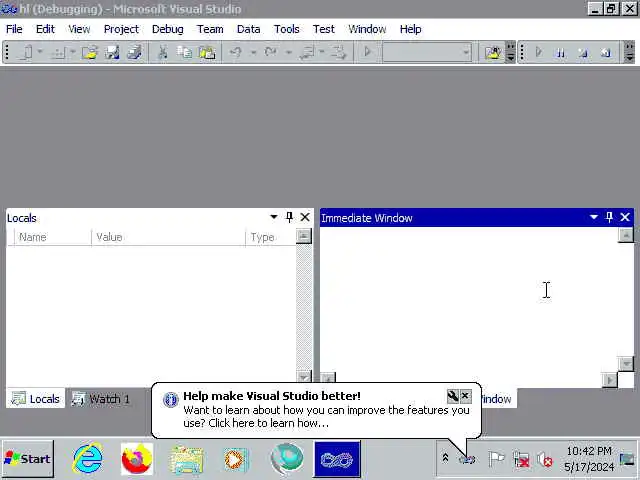The image size is (640, 480).
Task: Expand the Undo history dropdown arrow
Action: point(253,52)
